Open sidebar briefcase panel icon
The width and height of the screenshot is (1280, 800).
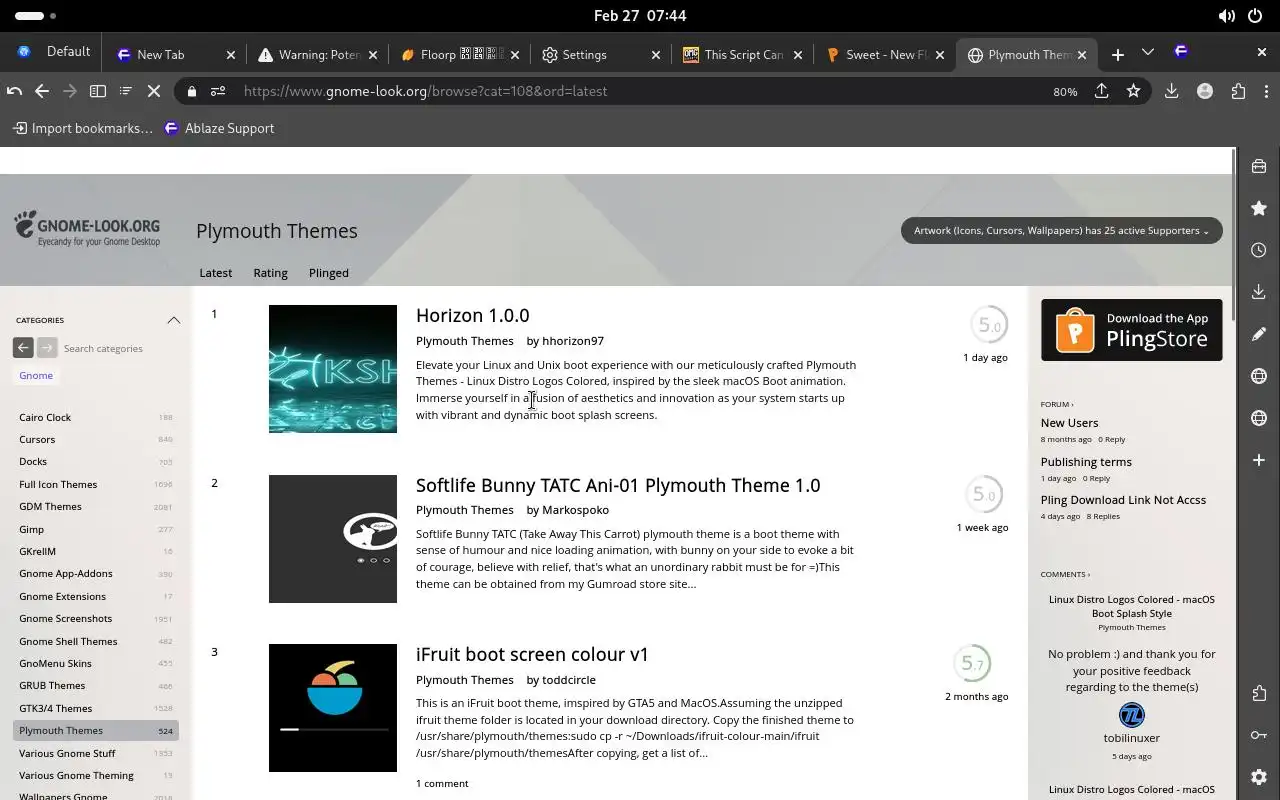[1259, 166]
